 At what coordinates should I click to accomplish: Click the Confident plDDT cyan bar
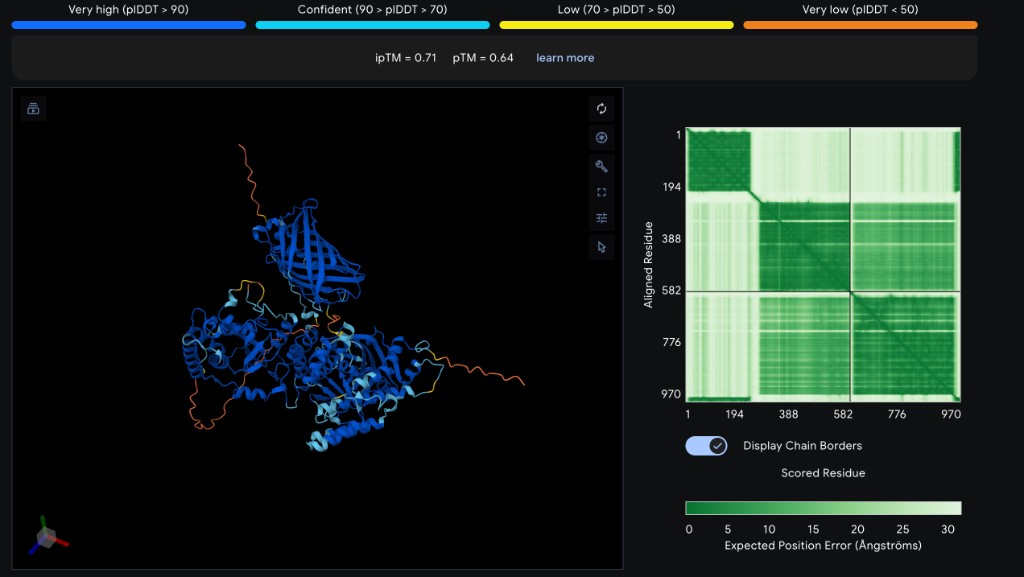pos(372,25)
